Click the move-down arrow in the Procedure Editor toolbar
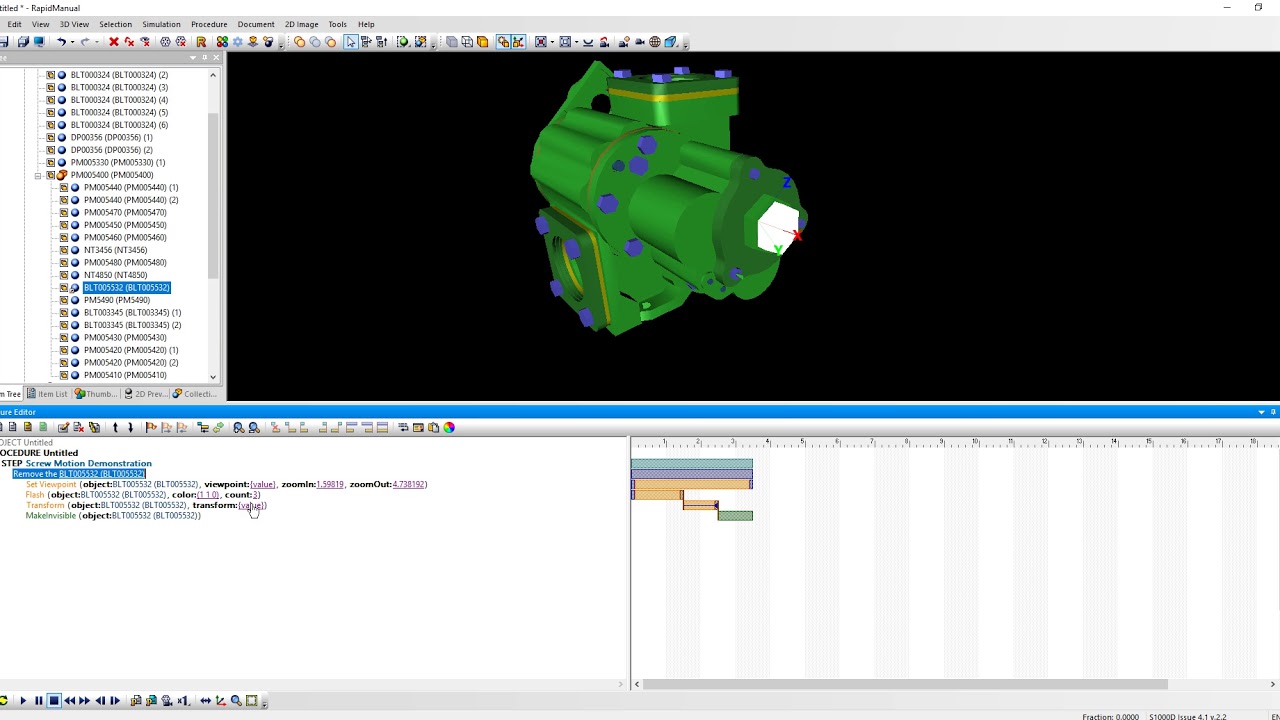 tap(130, 427)
